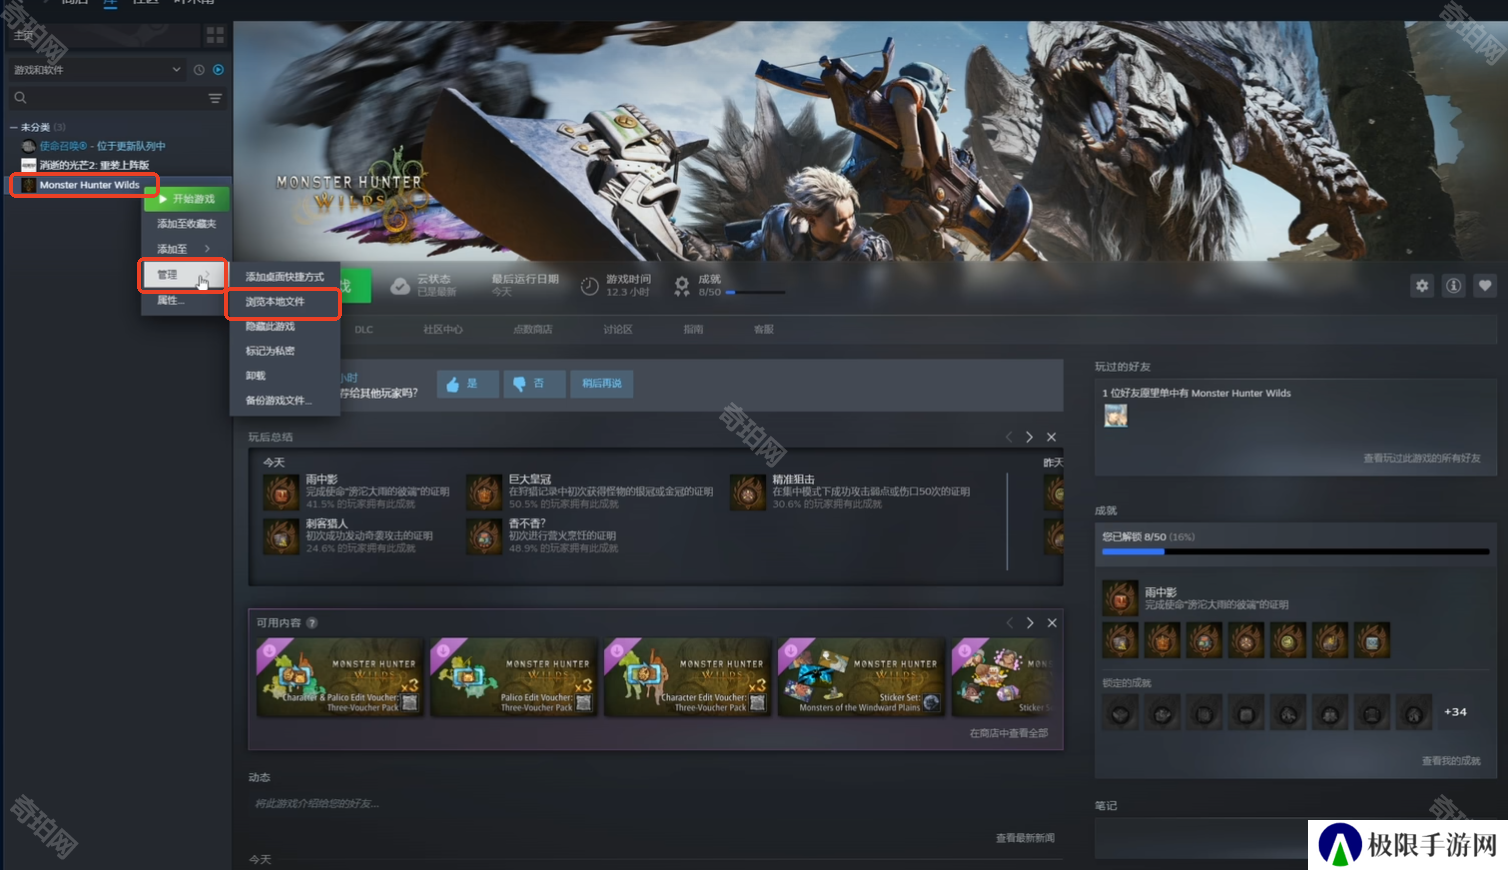Click the thumbs-up 是 recommend button
Viewport: 1508px width, 870px height.
click(467, 384)
